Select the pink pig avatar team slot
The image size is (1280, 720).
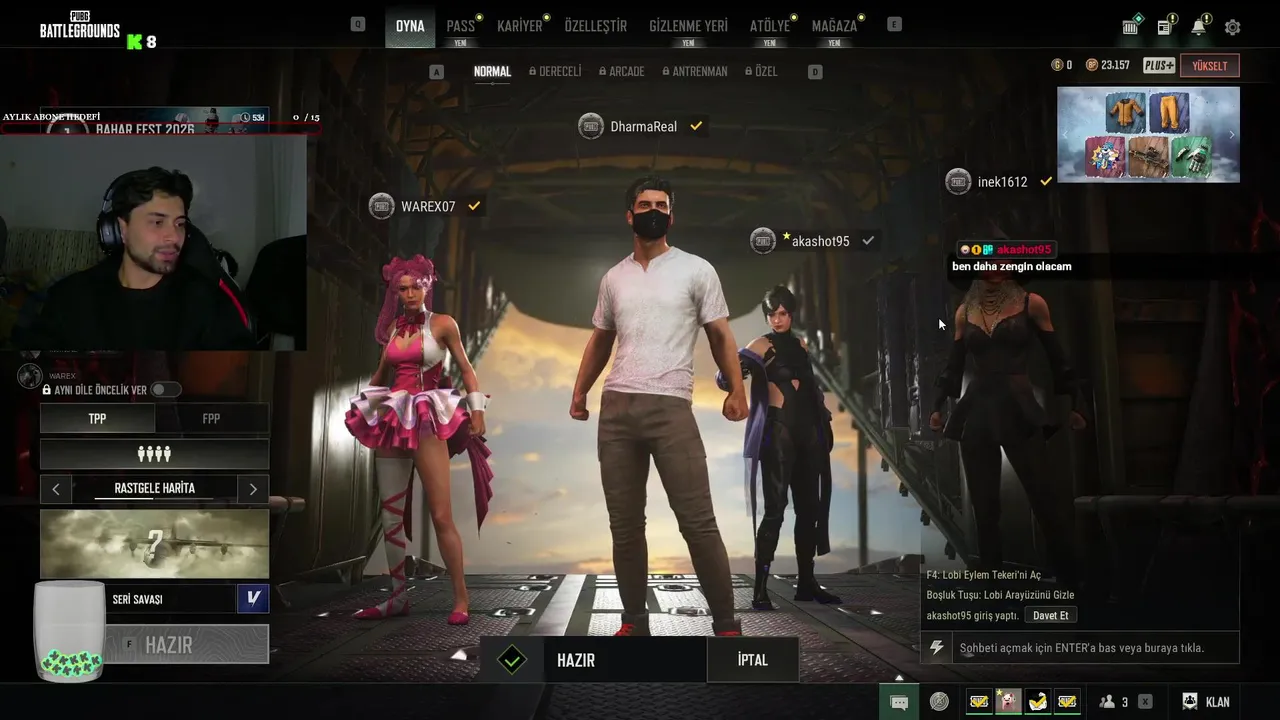[x=1009, y=702]
